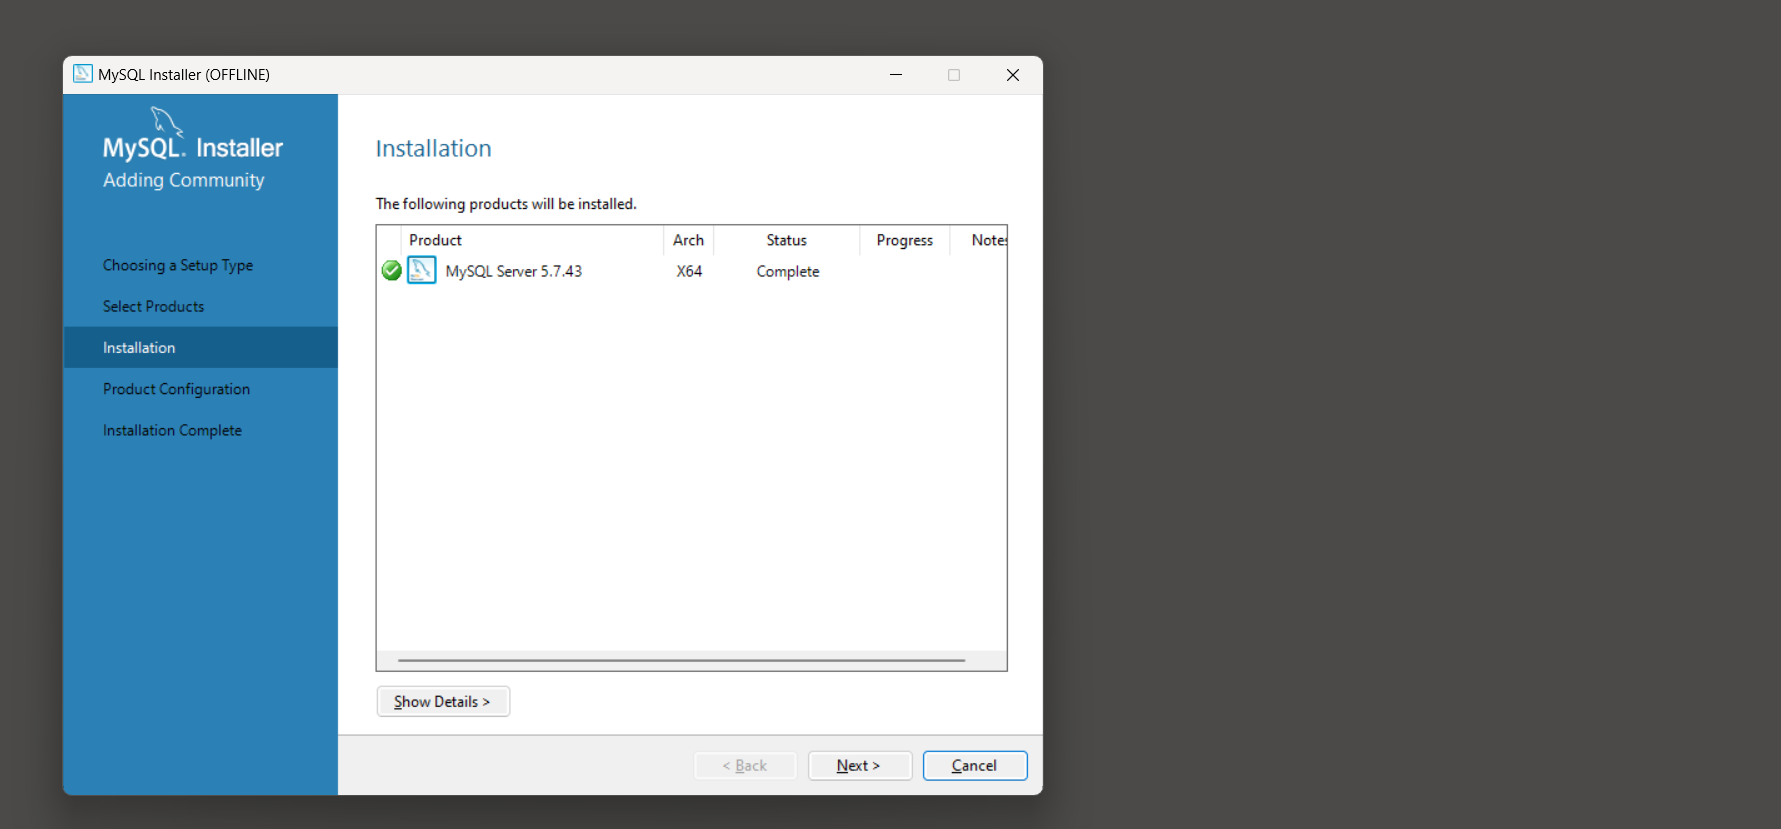Click the X64 architecture cell
The width and height of the screenshot is (1781, 829).
pyautogui.click(x=689, y=271)
